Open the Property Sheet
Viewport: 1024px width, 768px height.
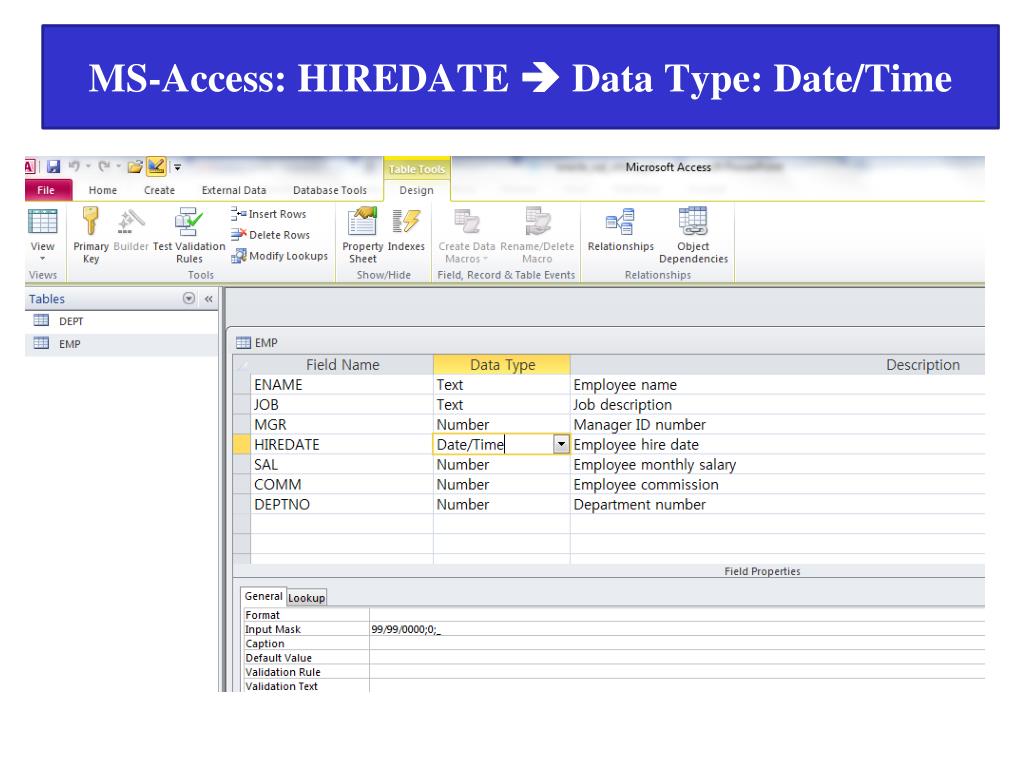coord(362,235)
